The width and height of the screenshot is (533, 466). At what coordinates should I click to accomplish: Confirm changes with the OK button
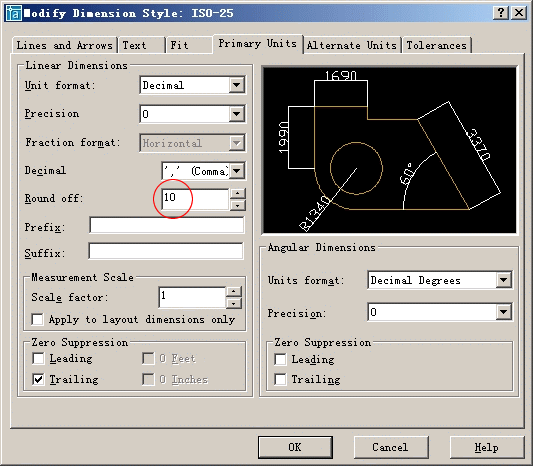point(295,447)
